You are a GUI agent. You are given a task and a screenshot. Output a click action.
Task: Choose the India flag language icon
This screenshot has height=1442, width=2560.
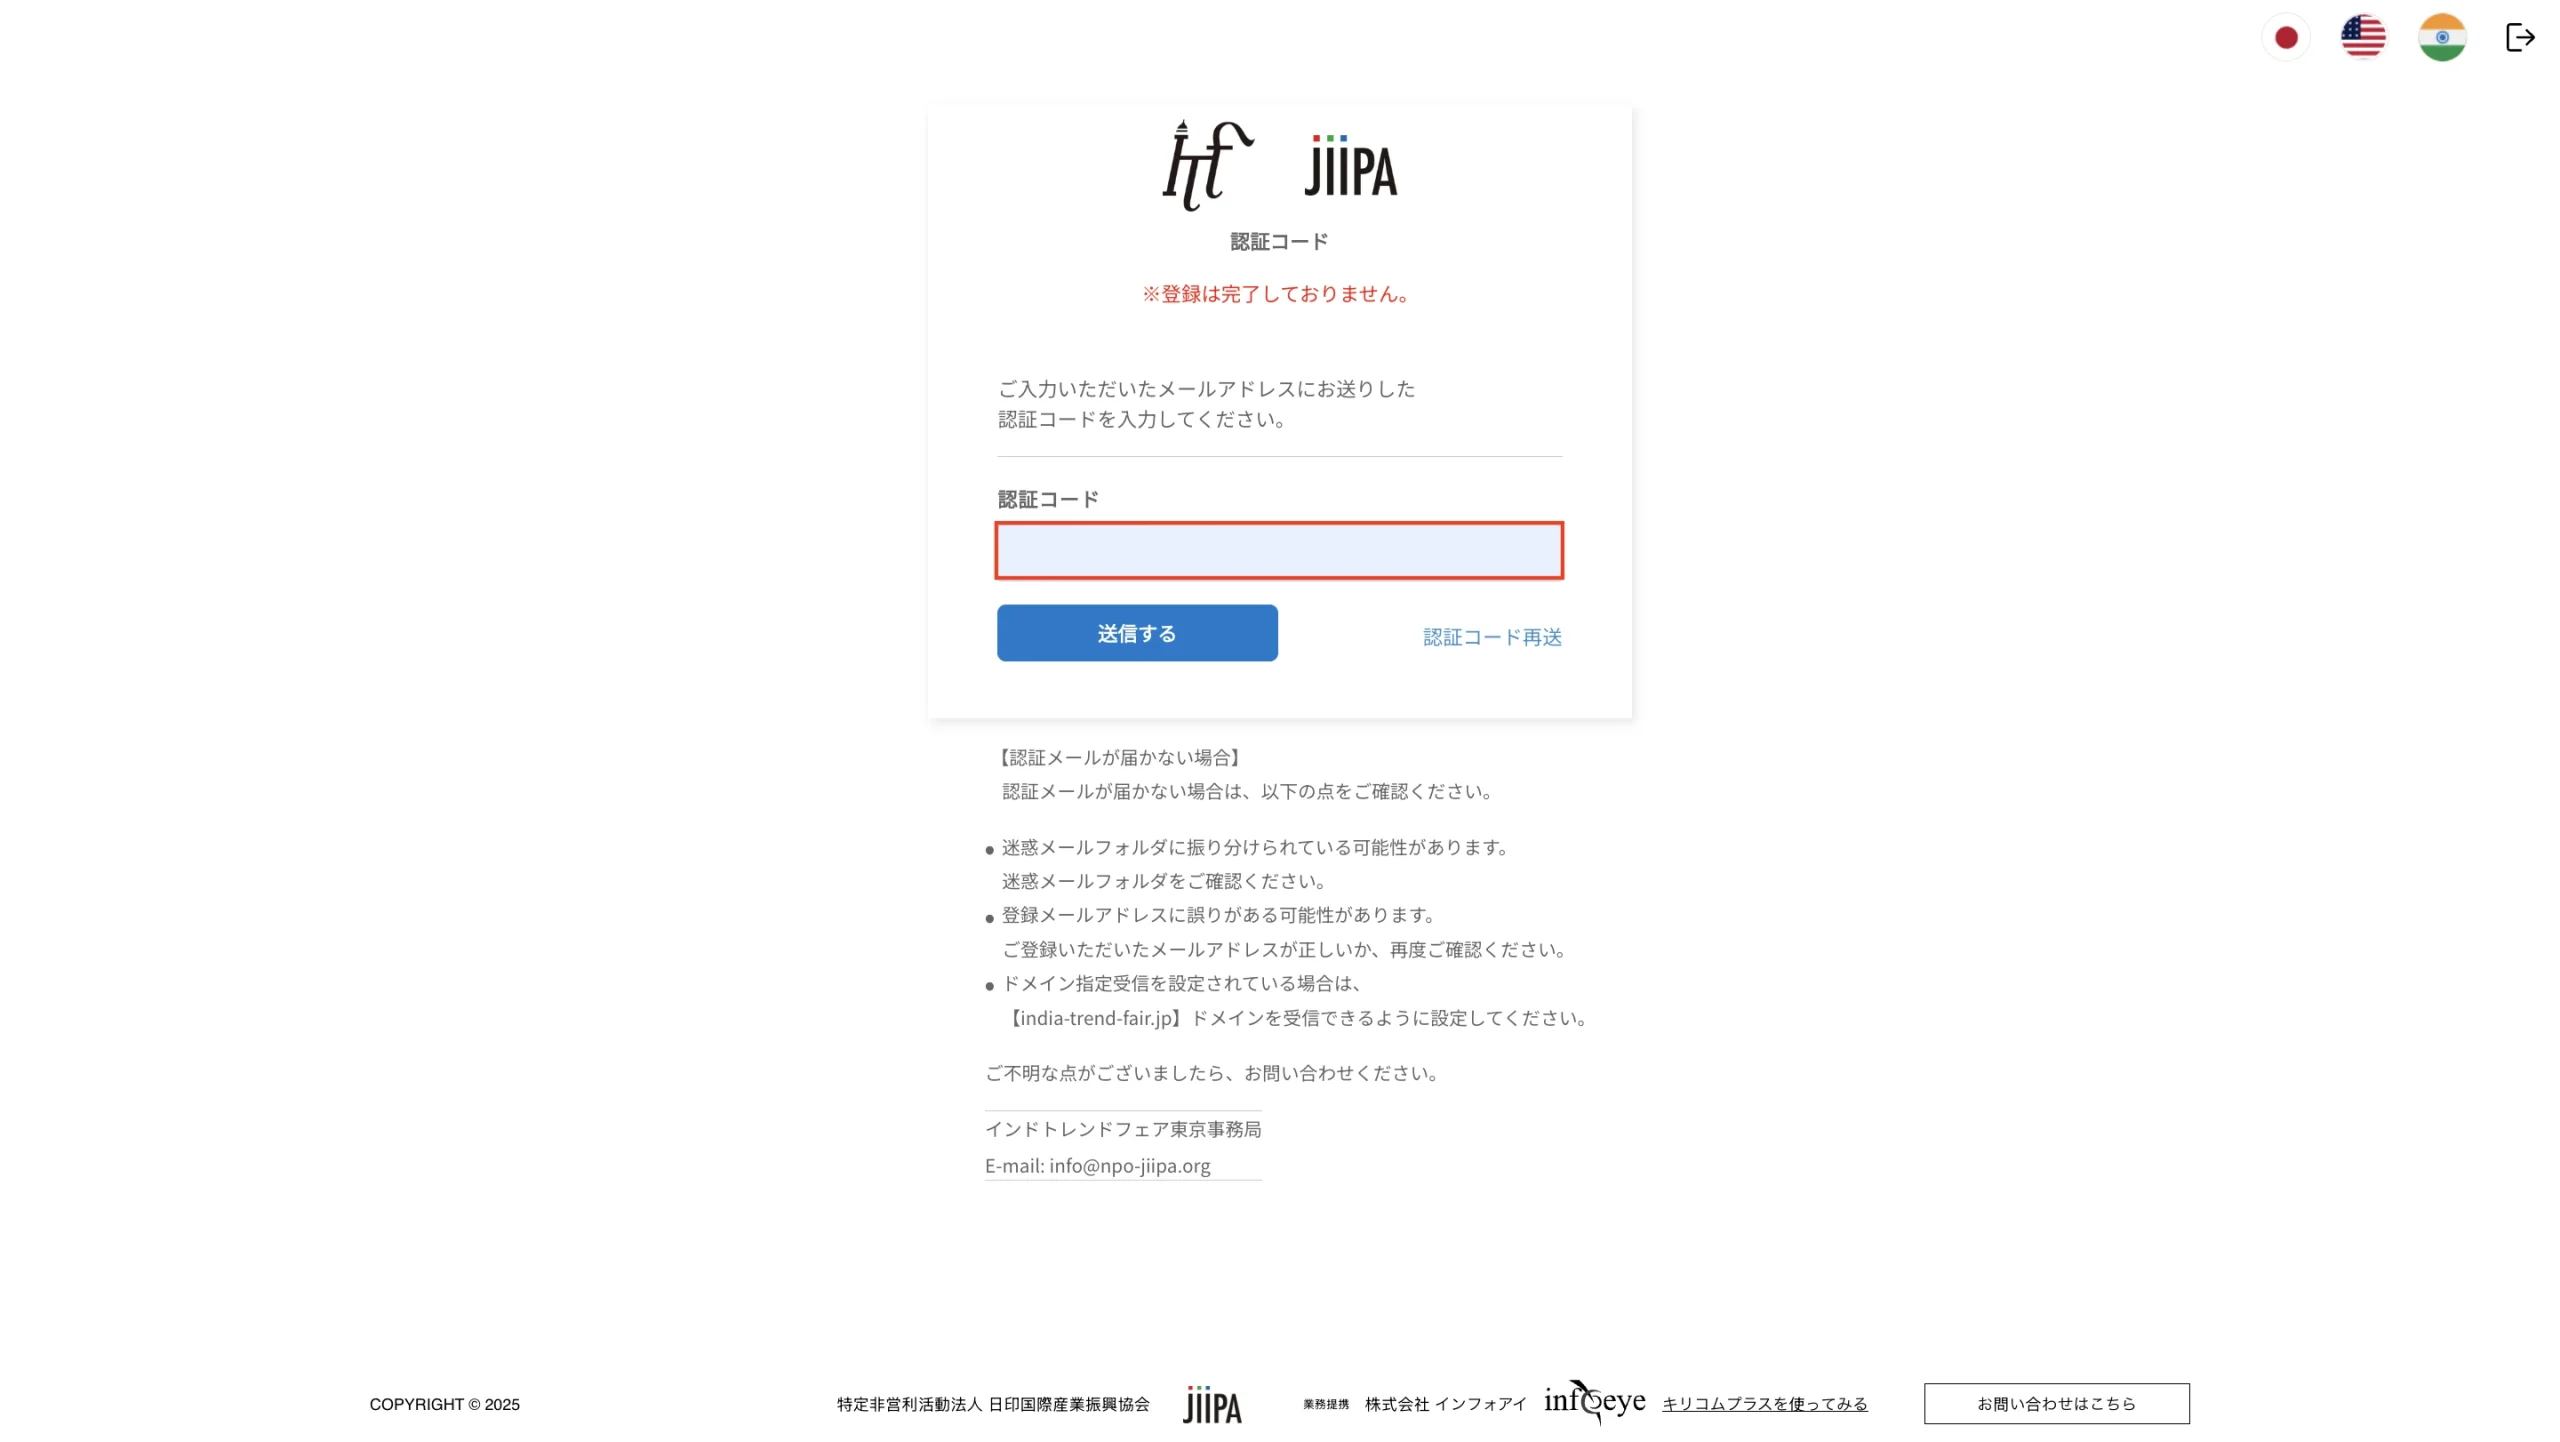[2442, 38]
